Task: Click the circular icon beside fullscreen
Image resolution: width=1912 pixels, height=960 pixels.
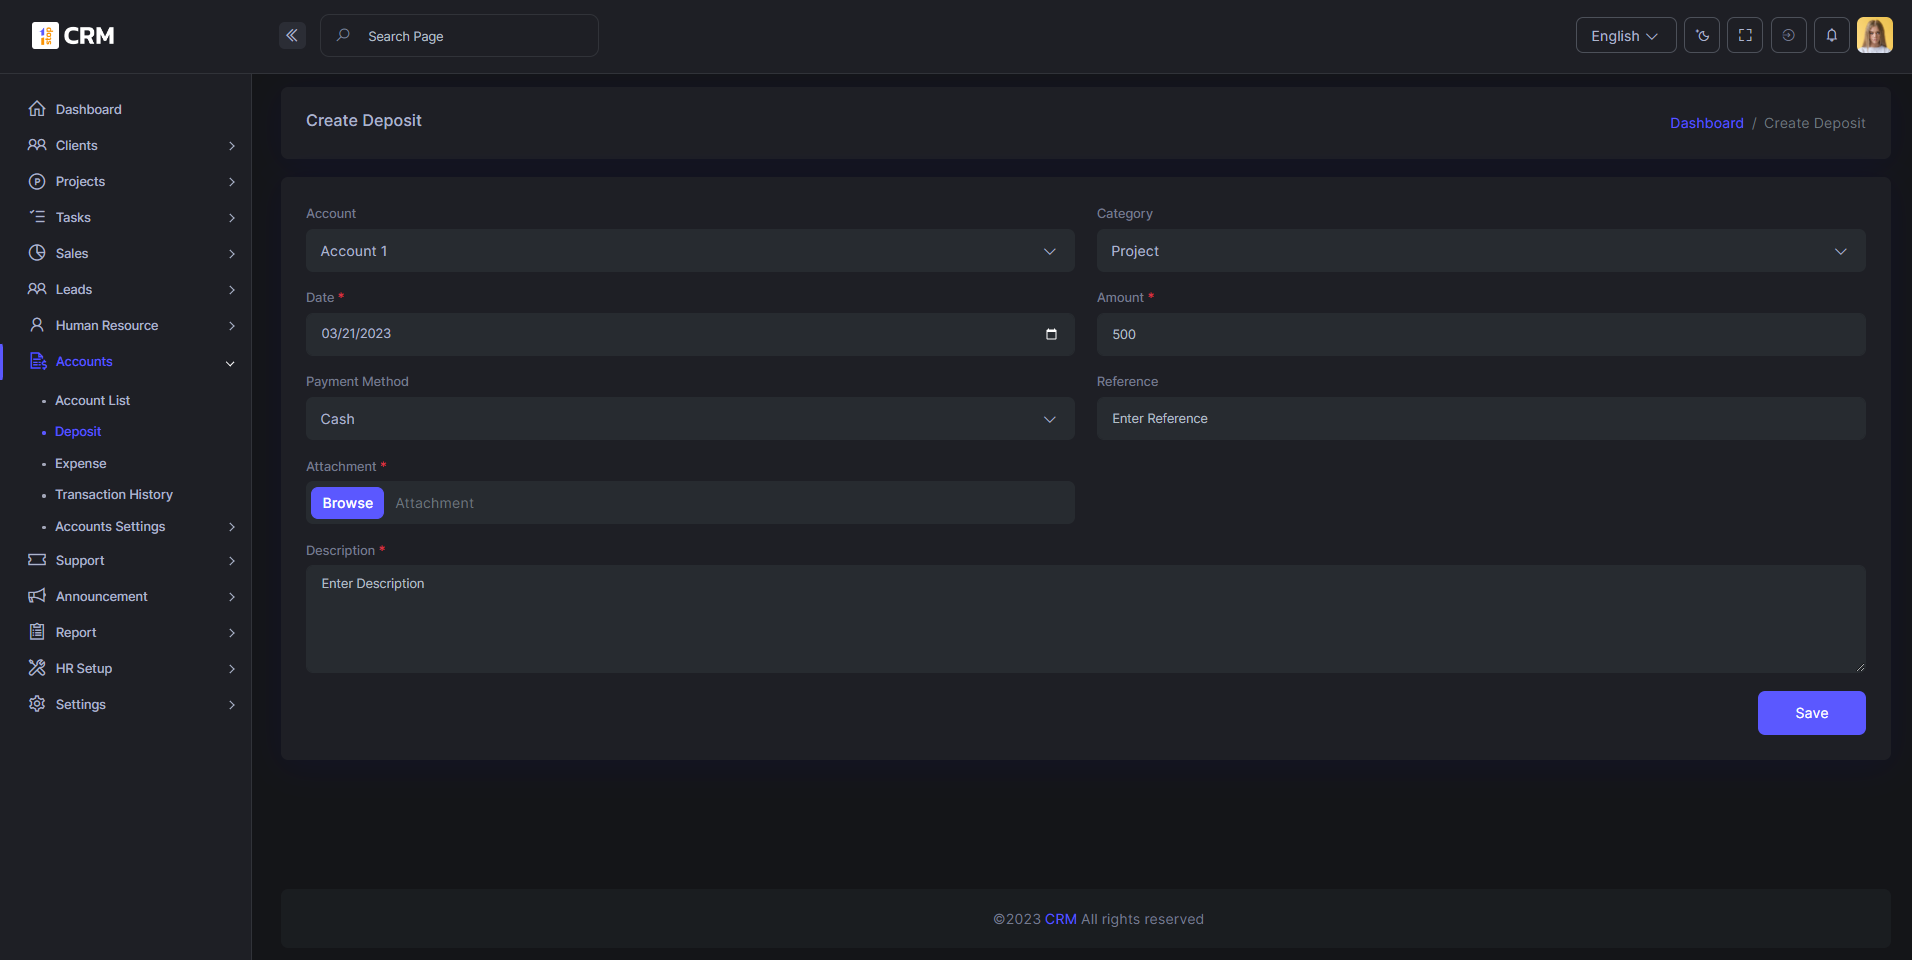Action: pyautogui.click(x=1788, y=36)
